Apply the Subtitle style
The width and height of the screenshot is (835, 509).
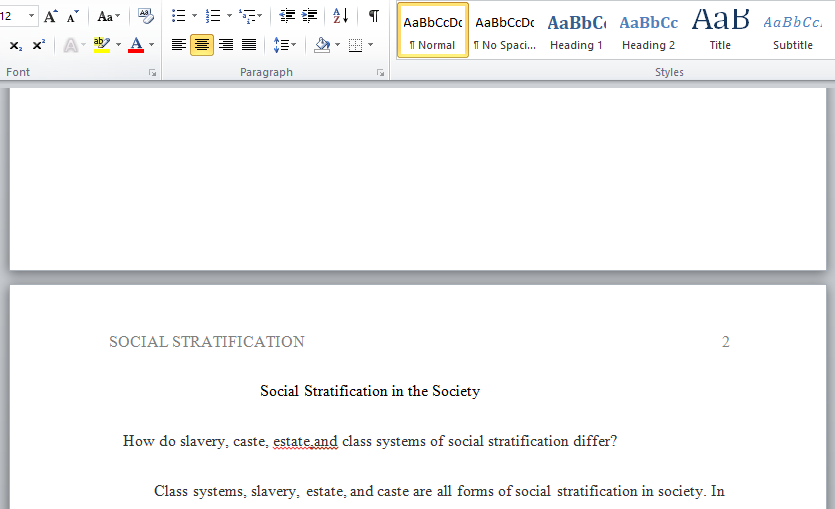point(793,30)
